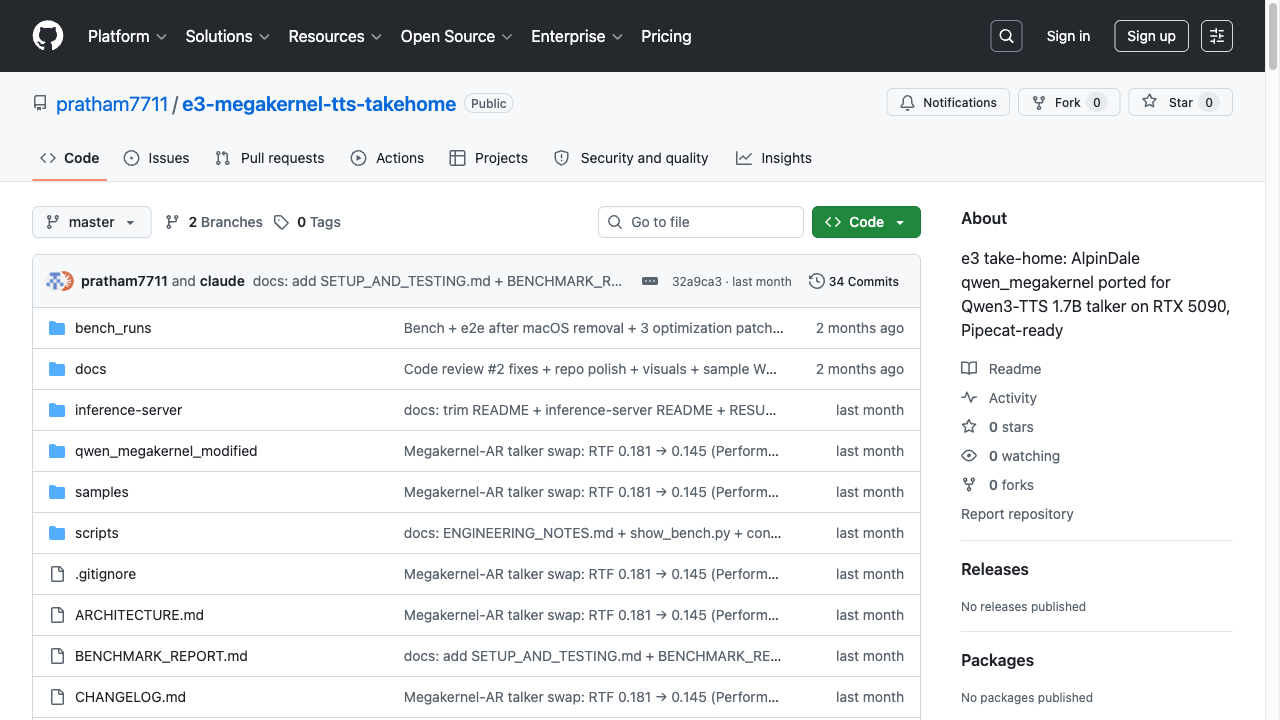This screenshot has height=720, width=1280.
Task: Click the page vertical scrollbar
Action: pyautogui.click(x=1273, y=360)
